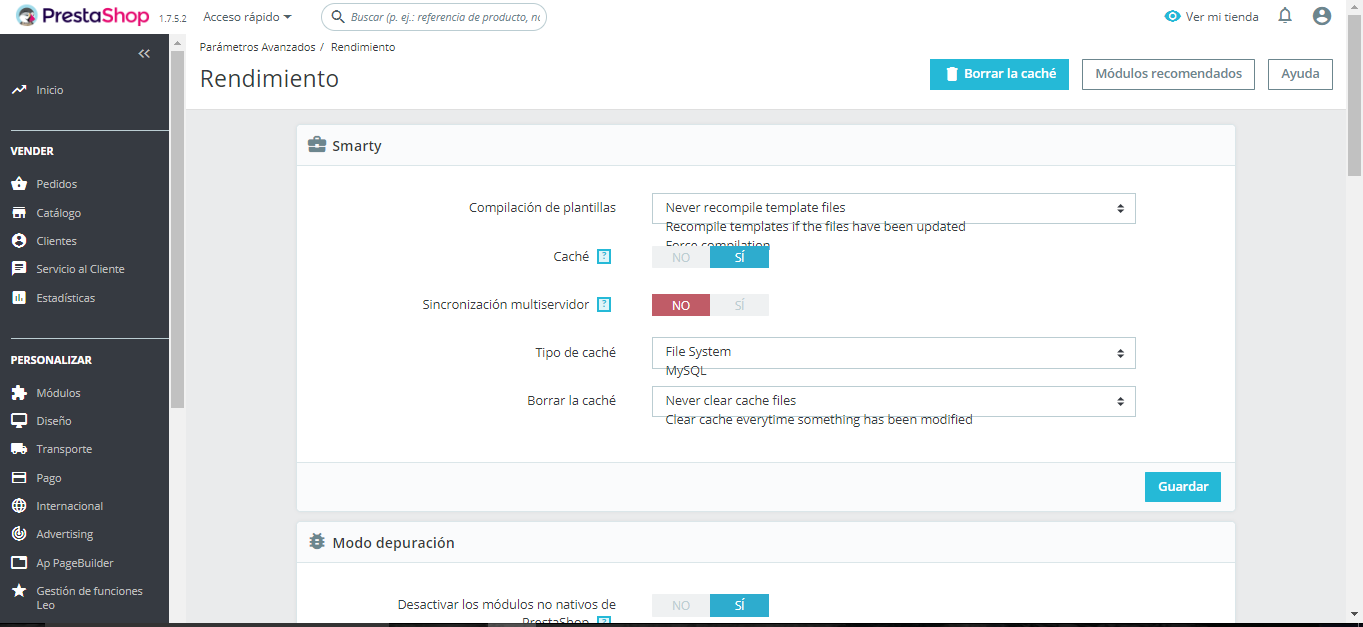Click the Ap PageBuilder icon
Viewport: 1363px width, 627px height.
(x=18, y=563)
